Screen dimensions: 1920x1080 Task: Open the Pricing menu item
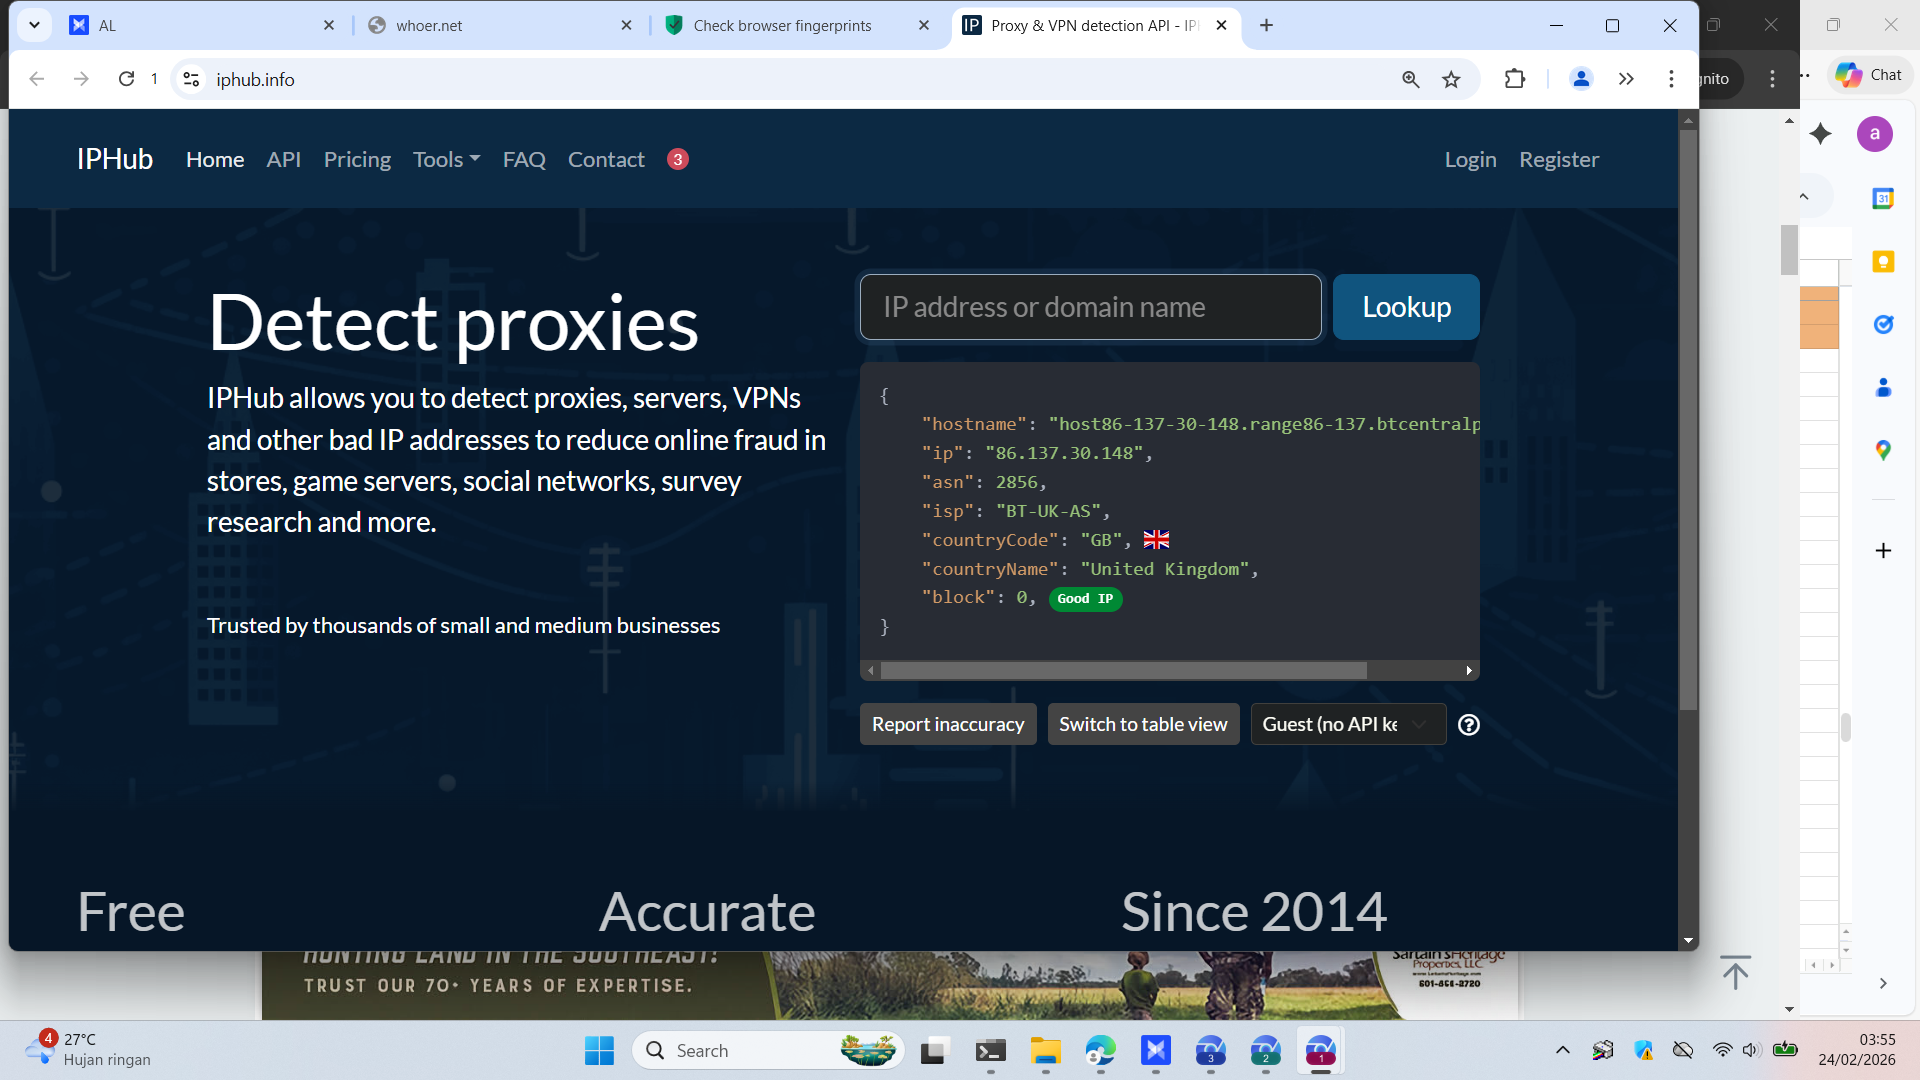[x=357, y=160]
